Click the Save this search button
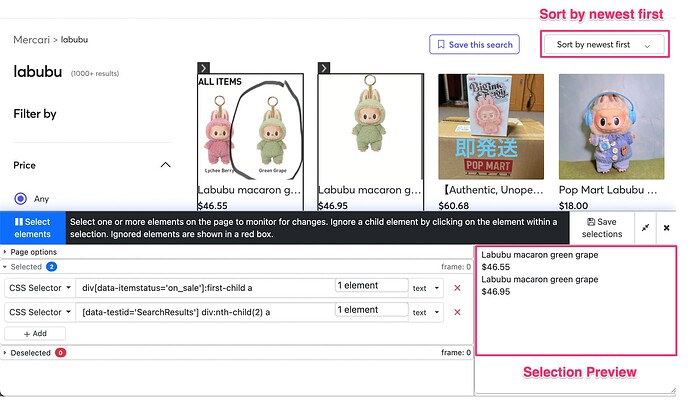This screenshot has height=408, width=690. click(x=474, y=44)
